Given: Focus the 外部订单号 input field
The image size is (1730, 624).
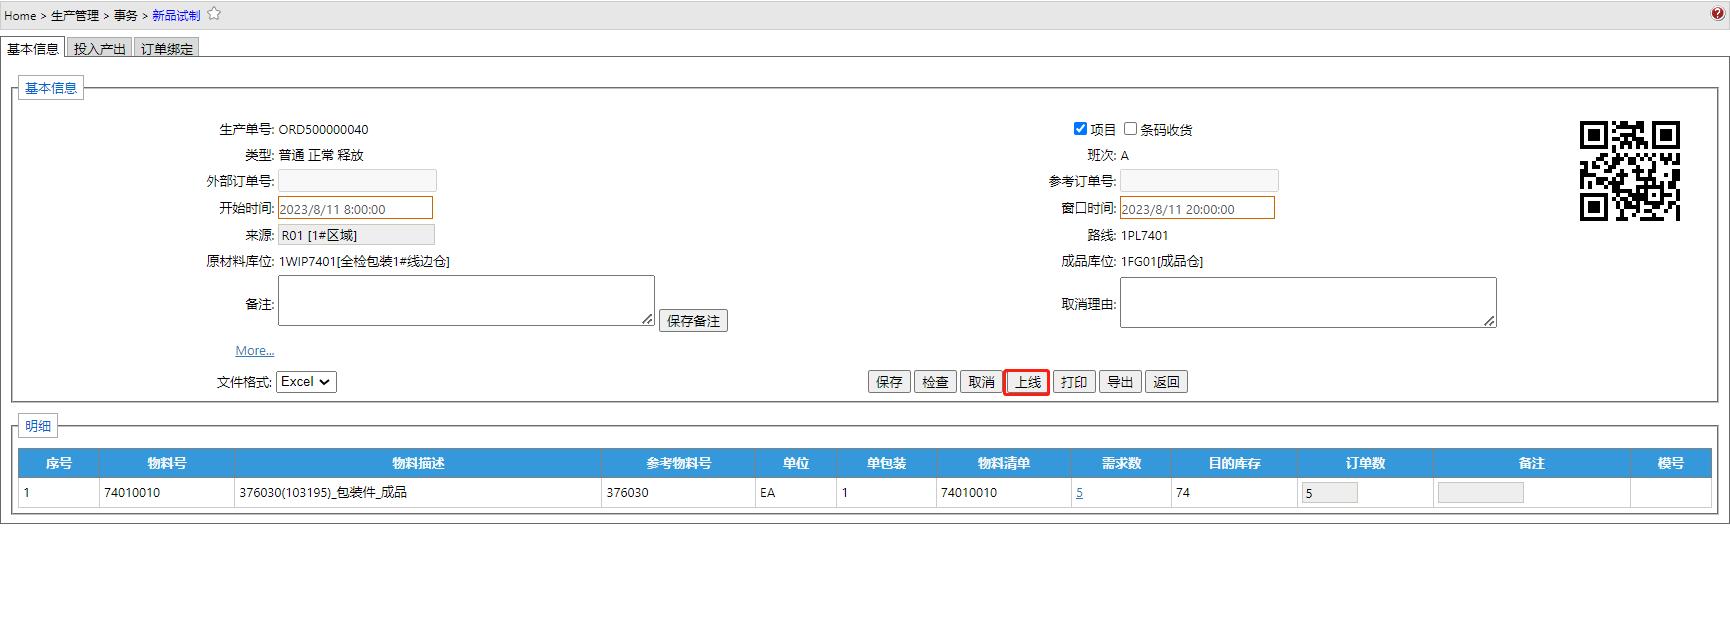Looking at the screenshot, I should 357,181.
